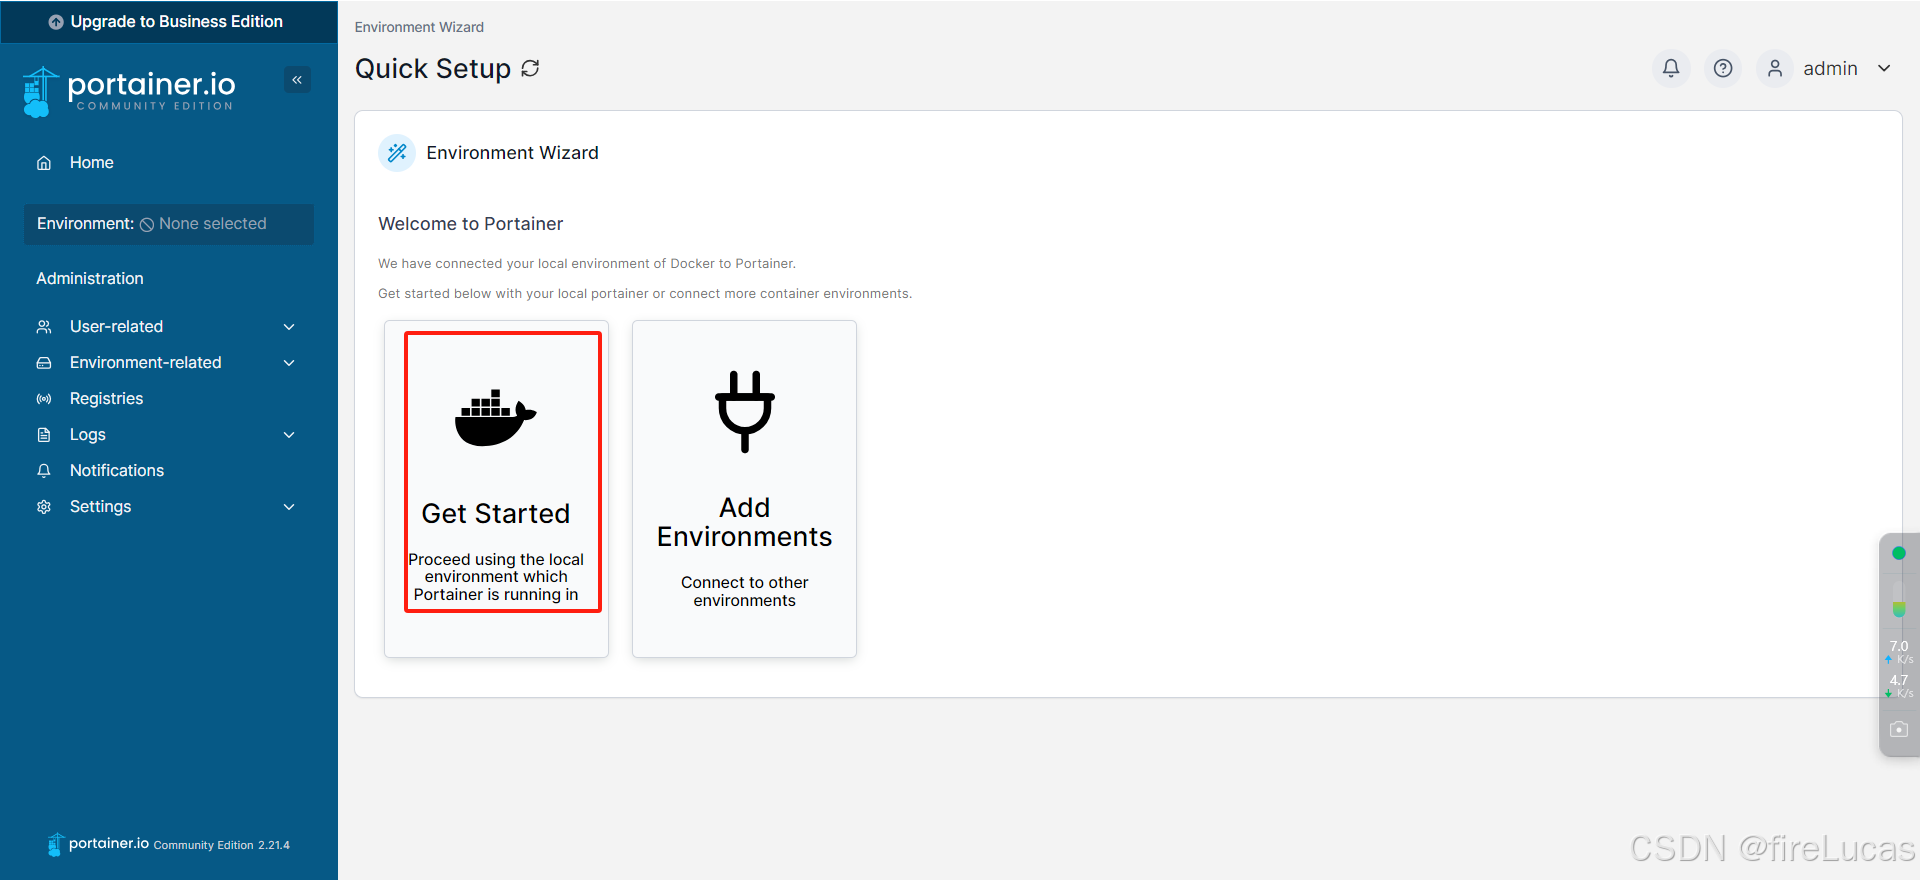Click the User-related people icon
The height and width of the screenshot is (880, 1920).
point(44,327)
